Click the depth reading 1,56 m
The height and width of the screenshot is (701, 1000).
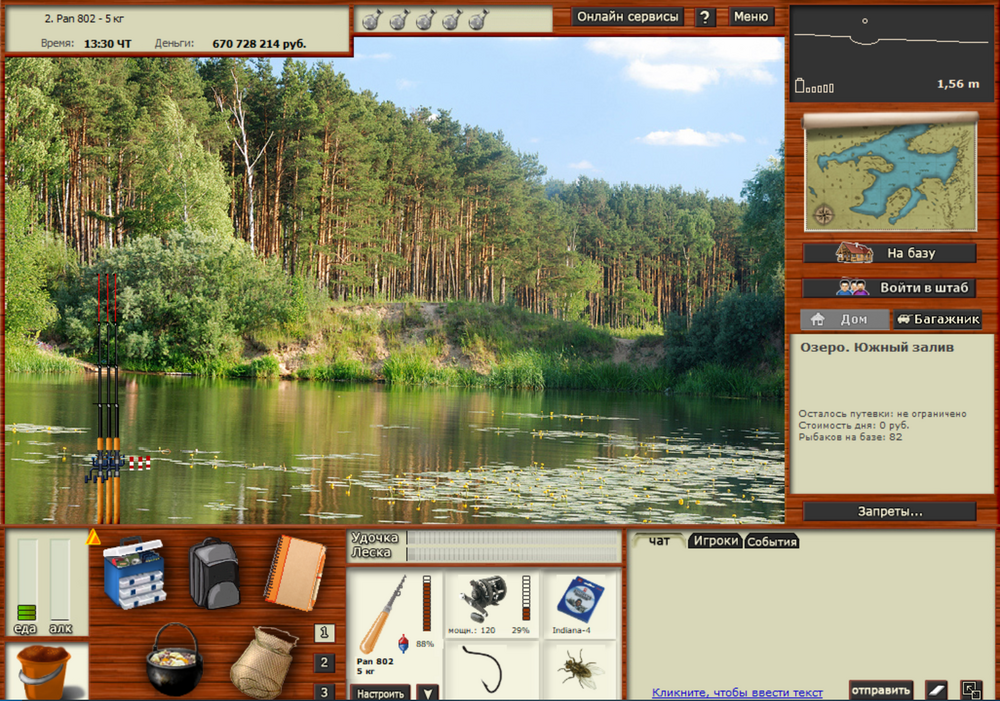coord(957,84)
